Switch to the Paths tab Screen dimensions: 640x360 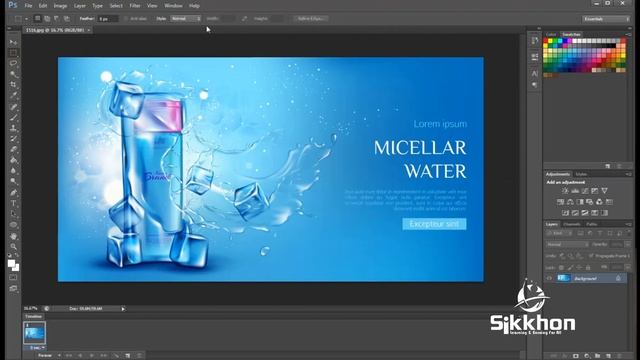point(591,224)
